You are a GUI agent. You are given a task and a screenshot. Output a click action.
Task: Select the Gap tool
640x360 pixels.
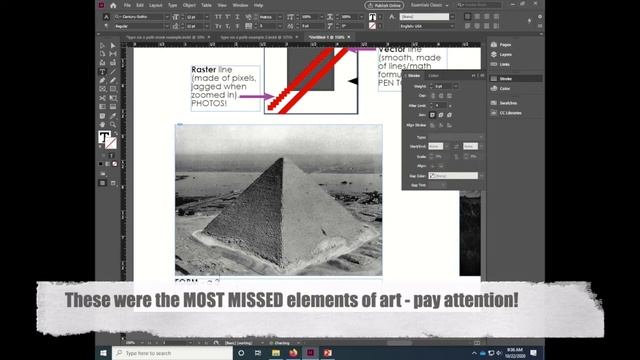(x=113, y=54)
